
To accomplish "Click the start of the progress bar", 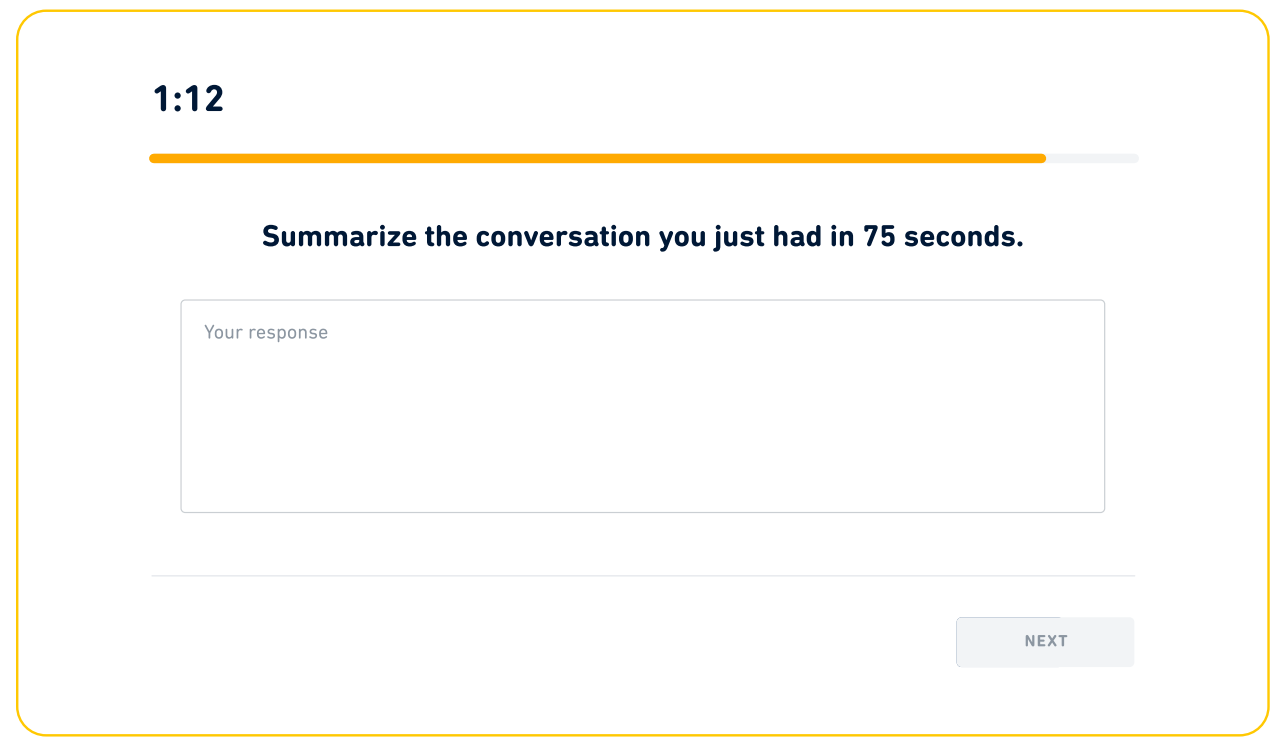I will tap(155, 158).
